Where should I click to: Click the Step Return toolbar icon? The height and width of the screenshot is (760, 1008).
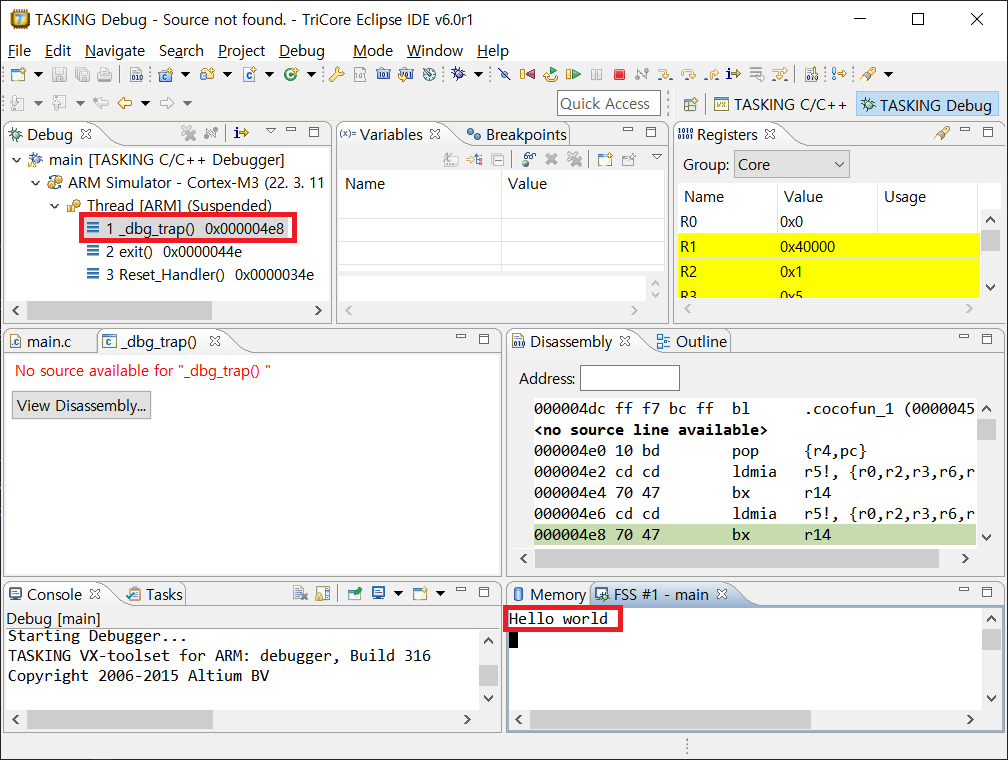pyautogui.click(x=711, y=75)
